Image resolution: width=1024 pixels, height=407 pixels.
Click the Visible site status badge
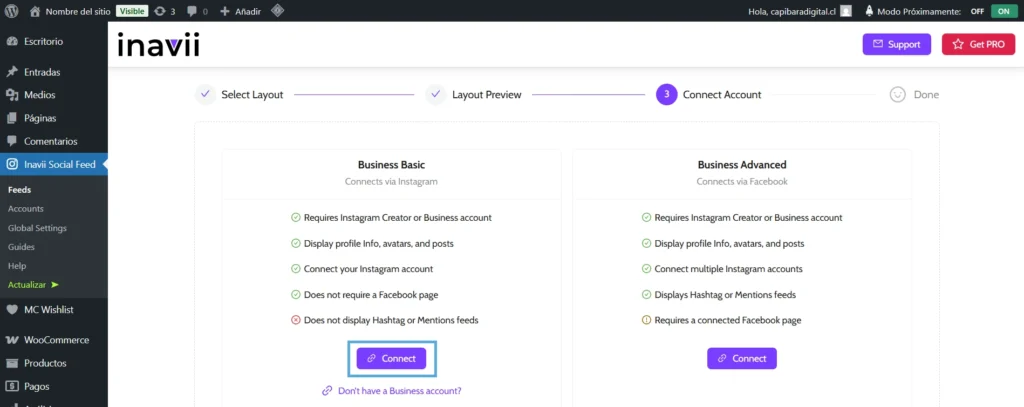[132, 11]
